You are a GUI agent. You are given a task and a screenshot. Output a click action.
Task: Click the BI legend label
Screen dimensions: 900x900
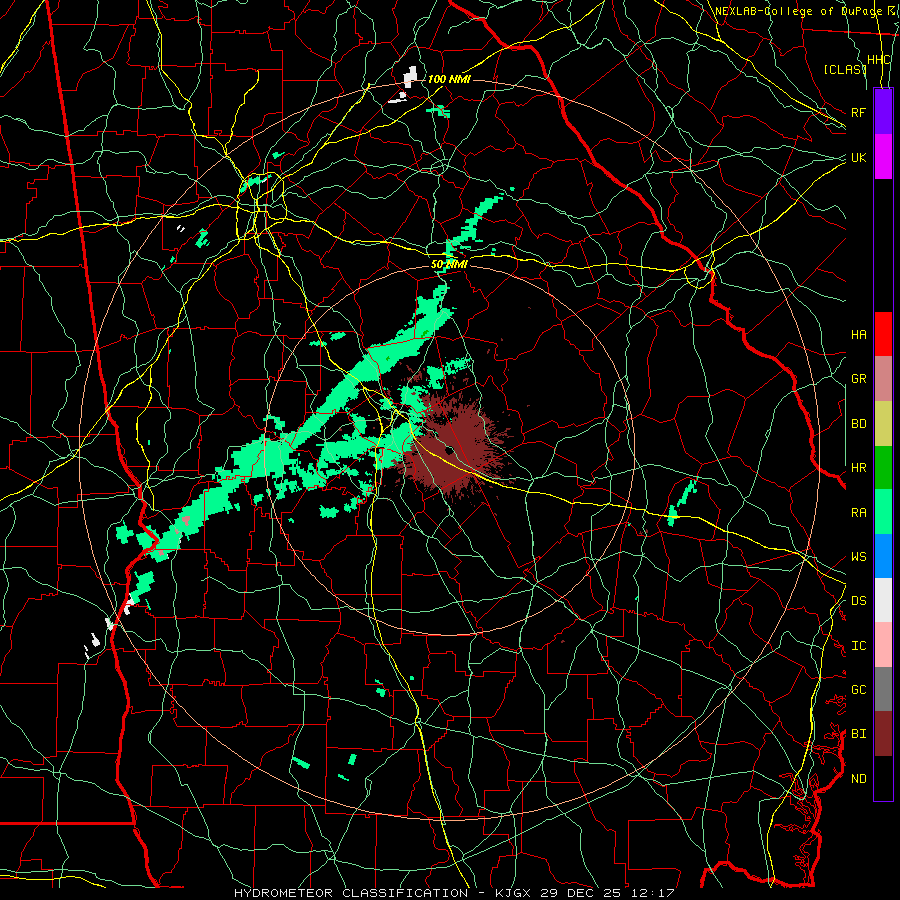coord(858,734)
